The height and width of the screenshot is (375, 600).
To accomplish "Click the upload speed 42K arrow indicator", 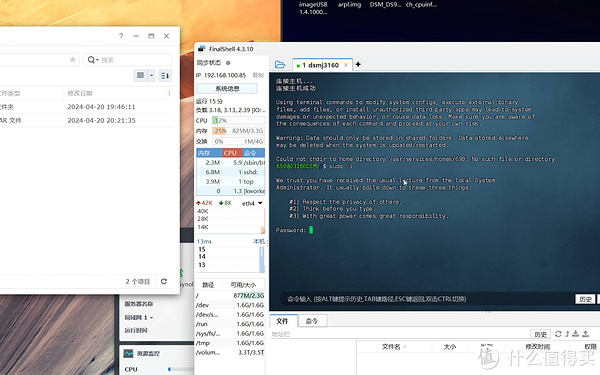I will pos(204,203).
